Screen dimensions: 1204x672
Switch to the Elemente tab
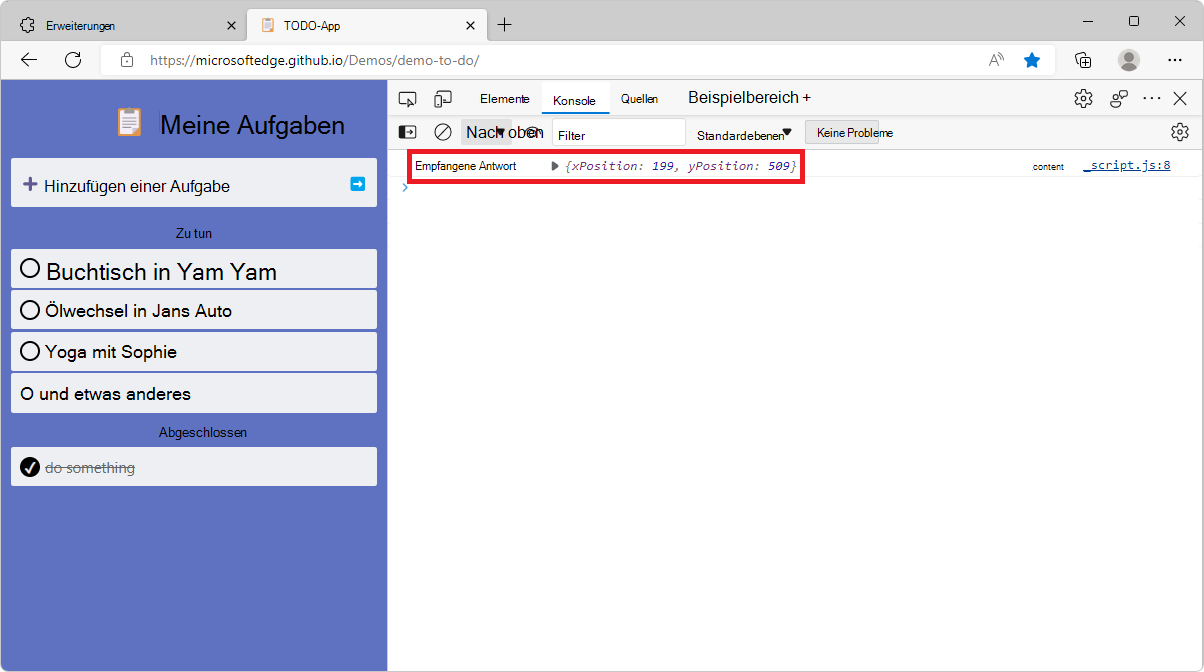point(504,98)
